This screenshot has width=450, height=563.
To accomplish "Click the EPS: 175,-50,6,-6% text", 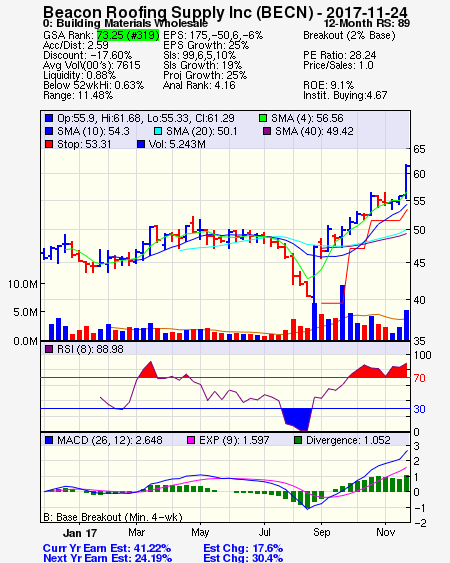I will click(213, 35).
